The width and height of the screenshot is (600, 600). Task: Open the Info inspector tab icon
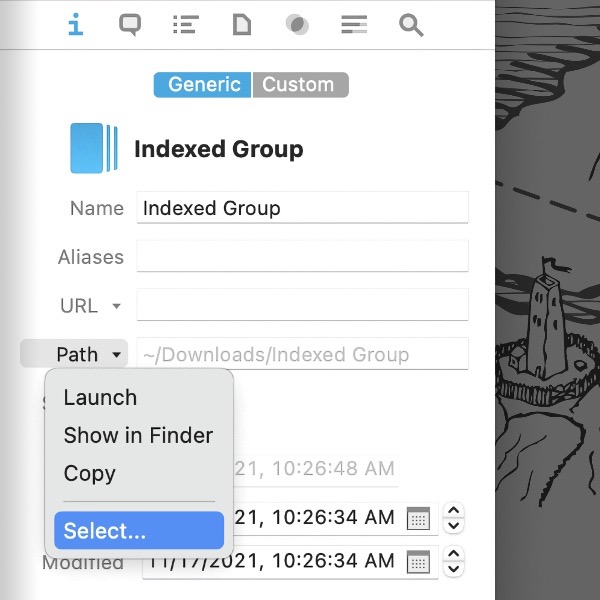(x=76, y=24)
